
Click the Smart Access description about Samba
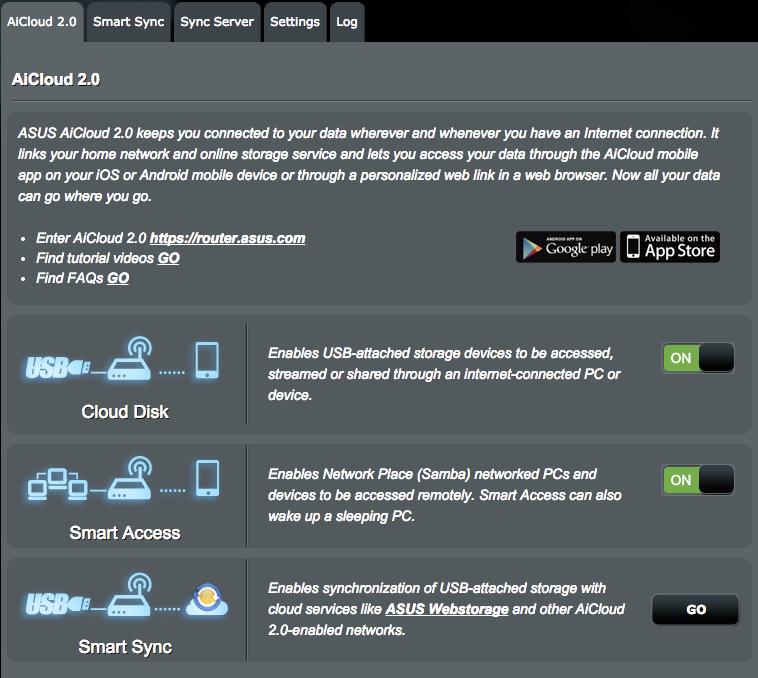coord(444,495)
